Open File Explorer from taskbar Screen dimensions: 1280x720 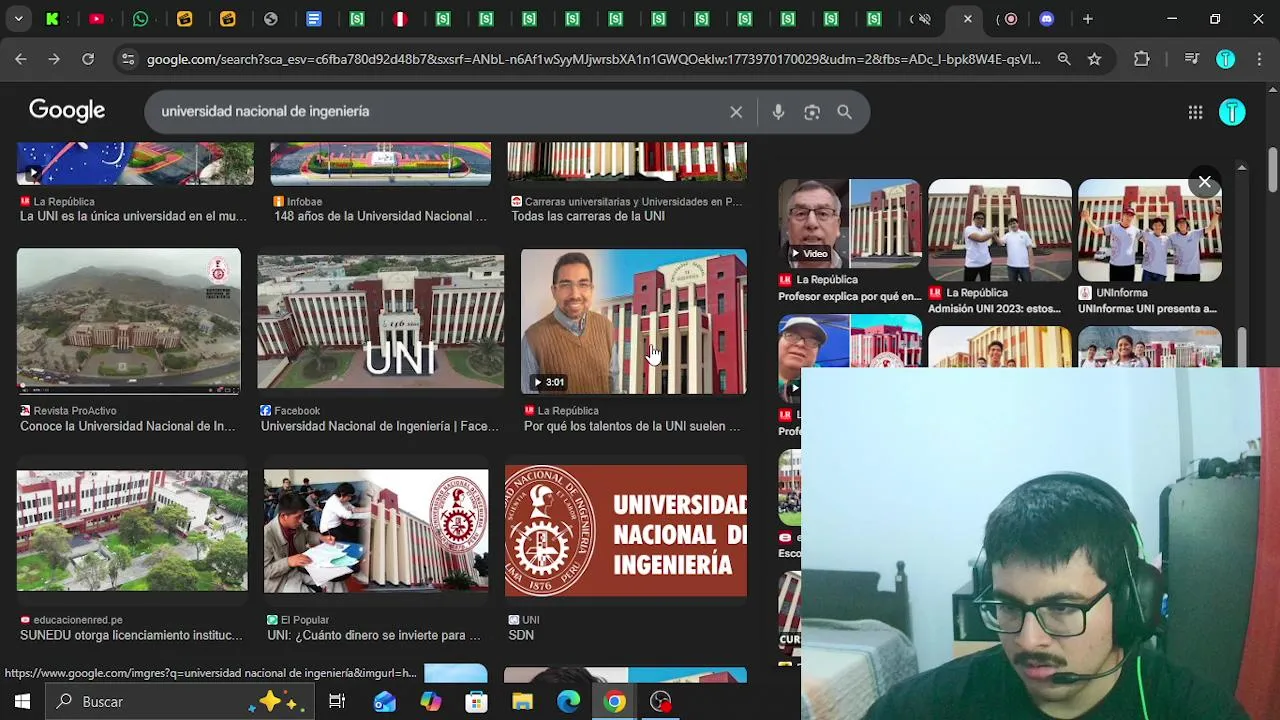(523, 702)
